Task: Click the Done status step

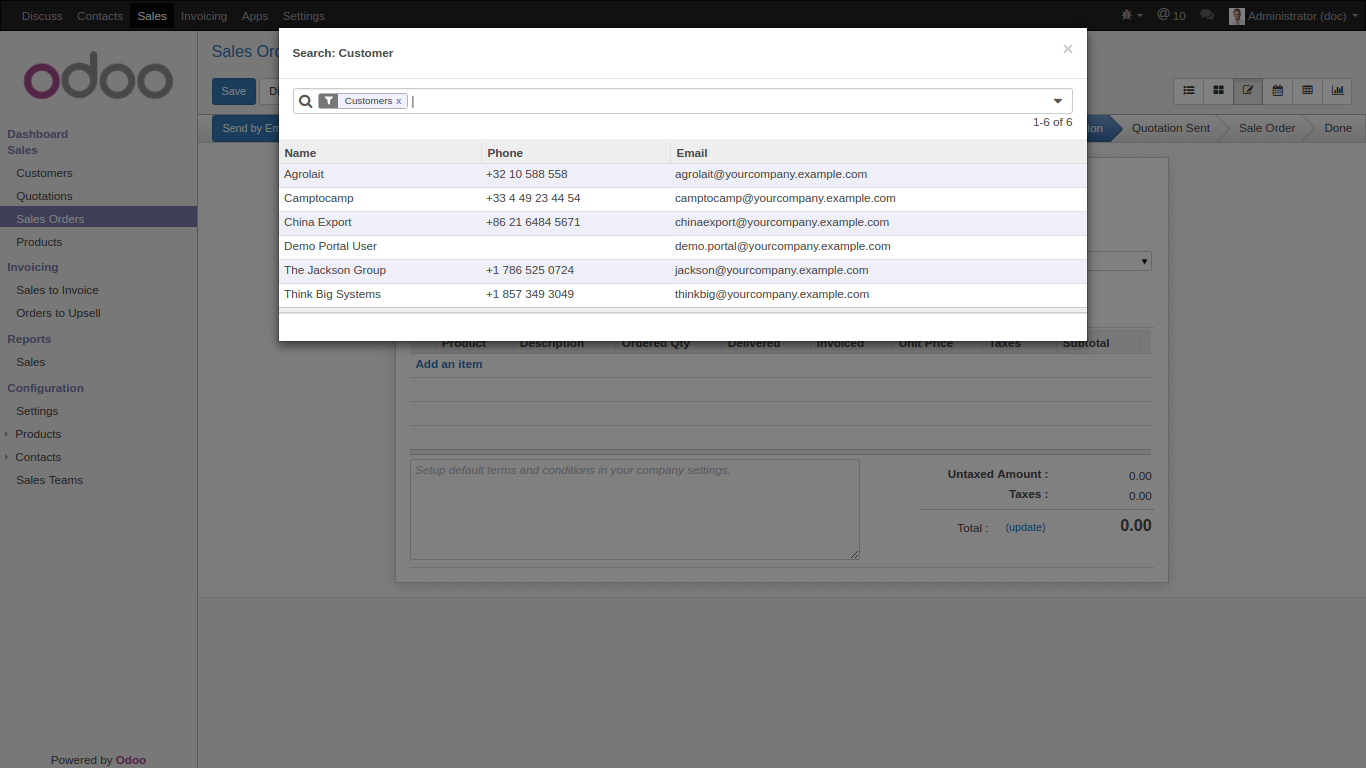Action: (x=1338, y=128)
